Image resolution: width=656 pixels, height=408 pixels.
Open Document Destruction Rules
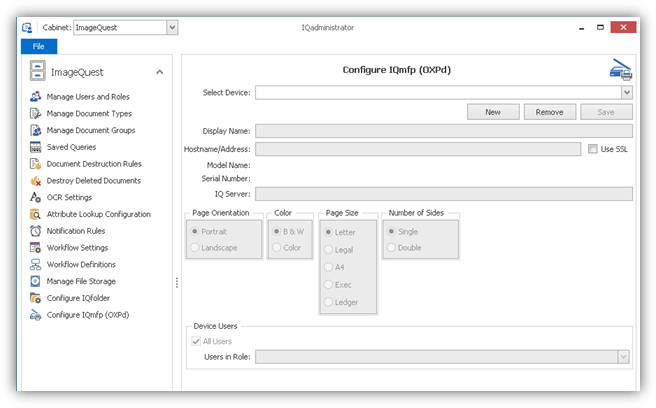point(94,164)
